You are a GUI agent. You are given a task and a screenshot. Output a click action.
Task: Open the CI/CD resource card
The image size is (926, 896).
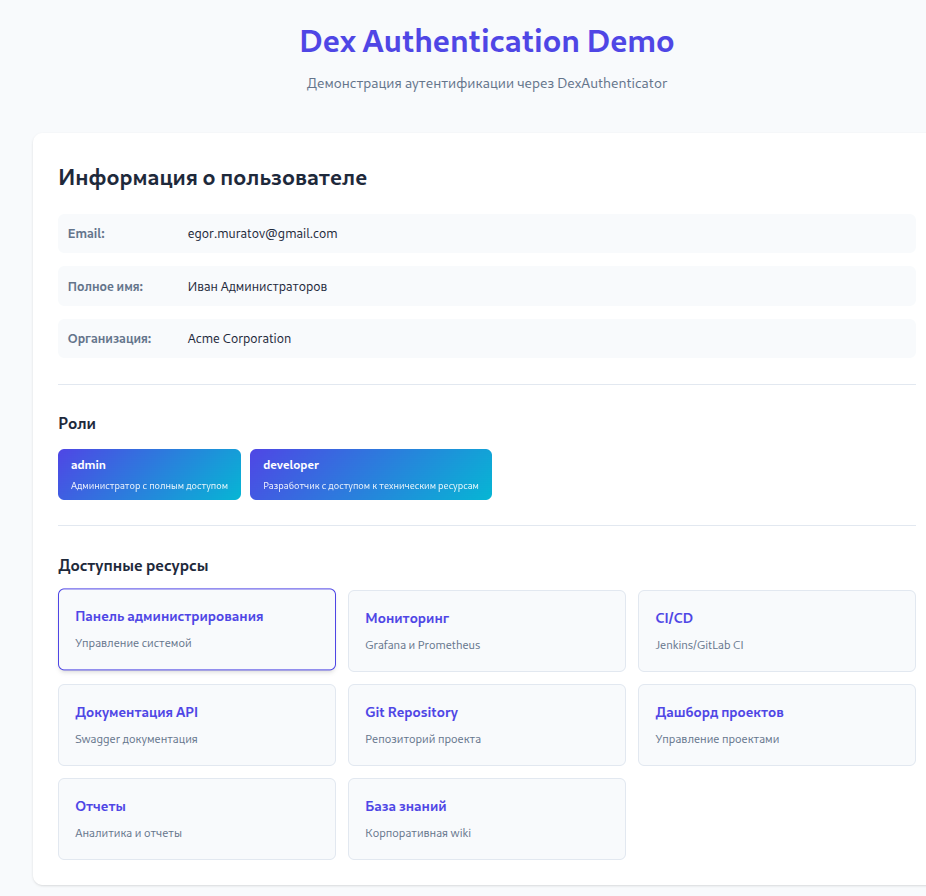(776, 631)
